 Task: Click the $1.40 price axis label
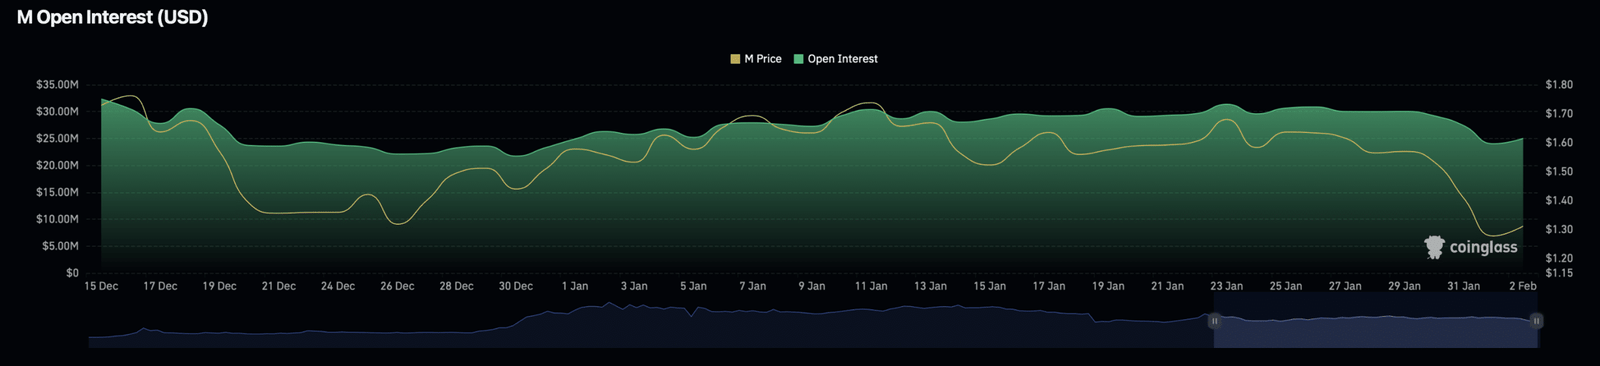[1559, 201]
